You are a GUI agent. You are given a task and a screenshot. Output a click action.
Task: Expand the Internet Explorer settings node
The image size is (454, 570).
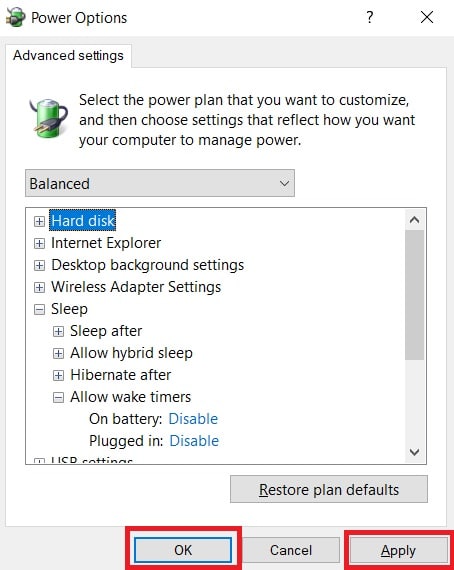point(39,243)
